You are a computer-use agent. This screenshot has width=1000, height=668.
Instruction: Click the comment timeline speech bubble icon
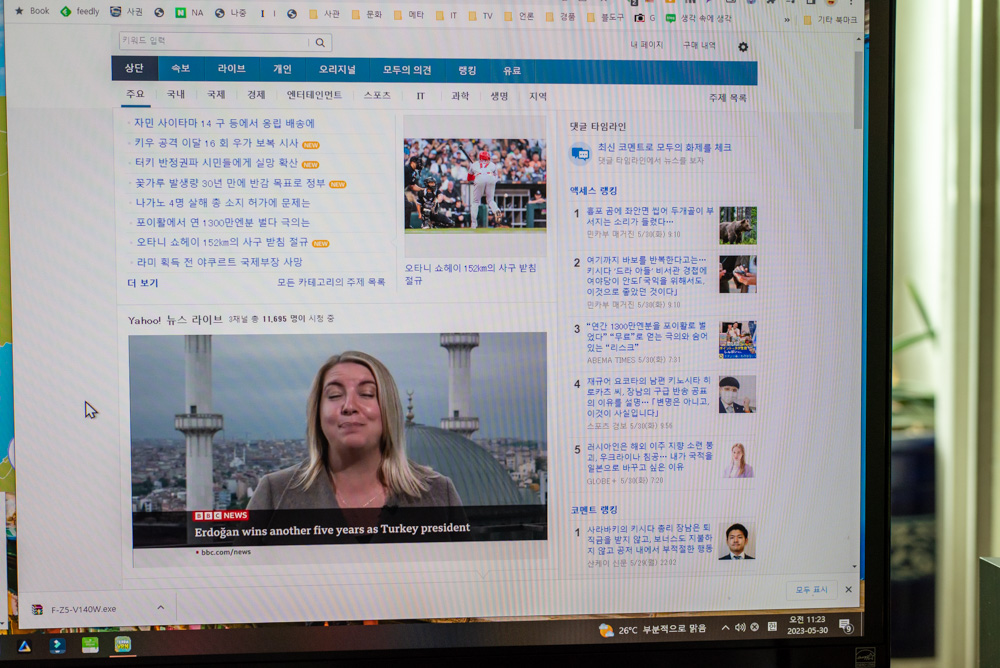pyautogui.click(x=581, y=153)
